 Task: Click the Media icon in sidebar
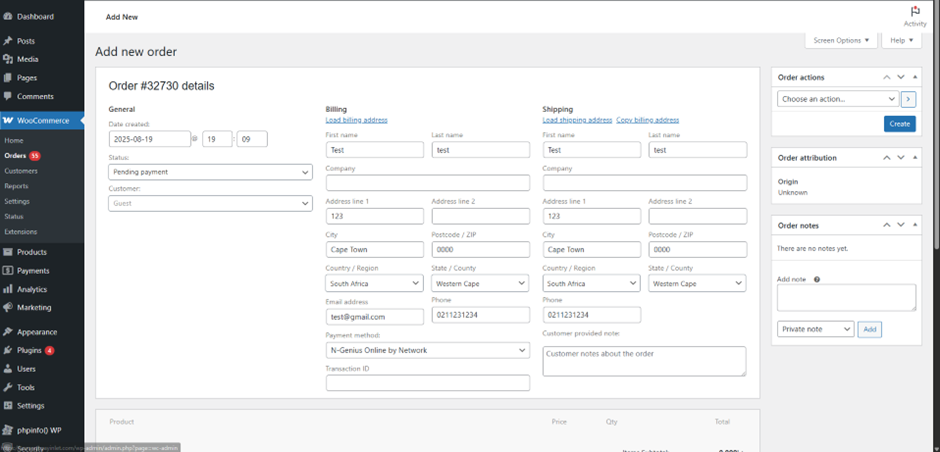(8, 59)
